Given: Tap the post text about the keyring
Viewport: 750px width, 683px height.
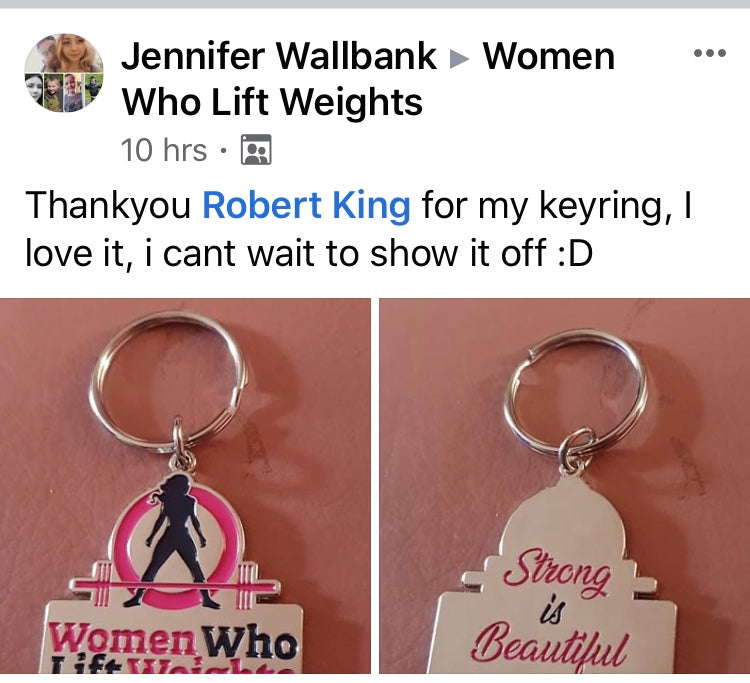Looking at the screenshot, I should pyautogui.click(x=359, y=229).
